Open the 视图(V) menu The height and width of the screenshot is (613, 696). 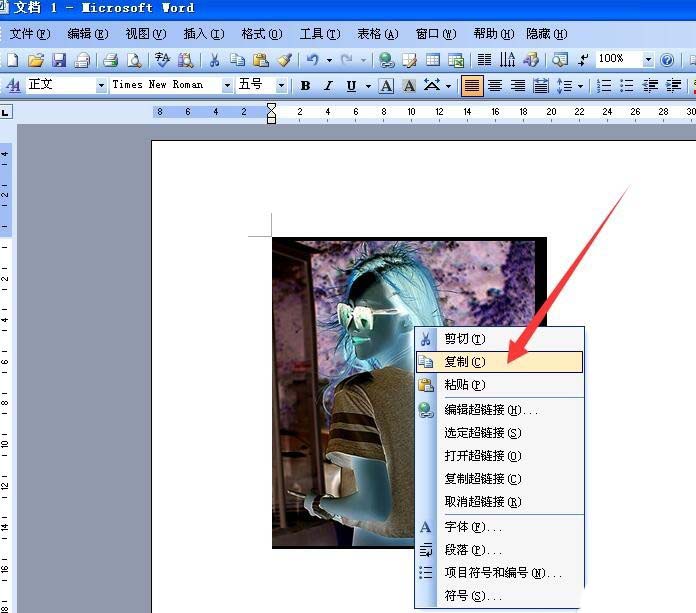pos(146,34)
